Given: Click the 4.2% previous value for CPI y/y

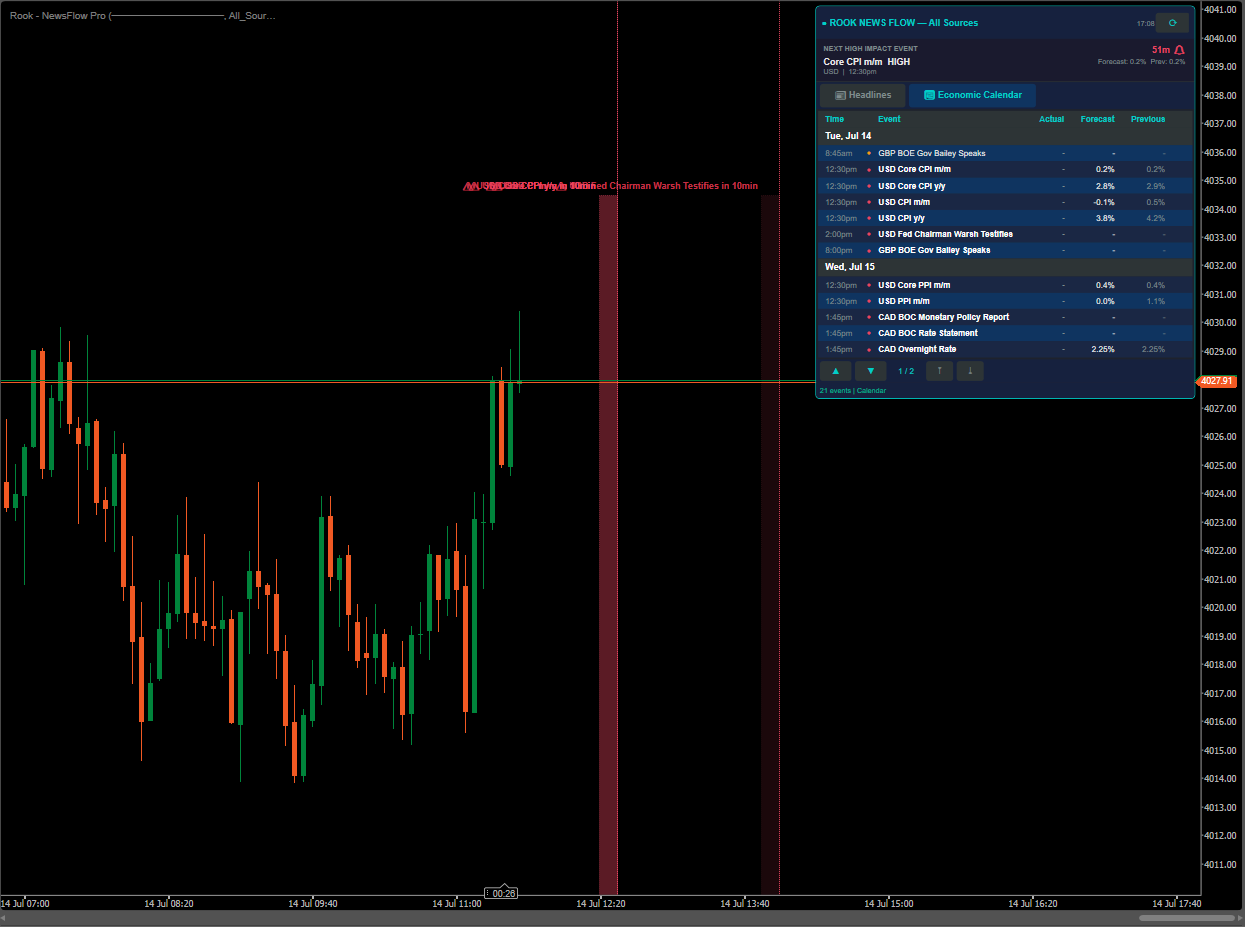Looking at the screenshot, I should pyautogui.click(x=1156, y=218).
